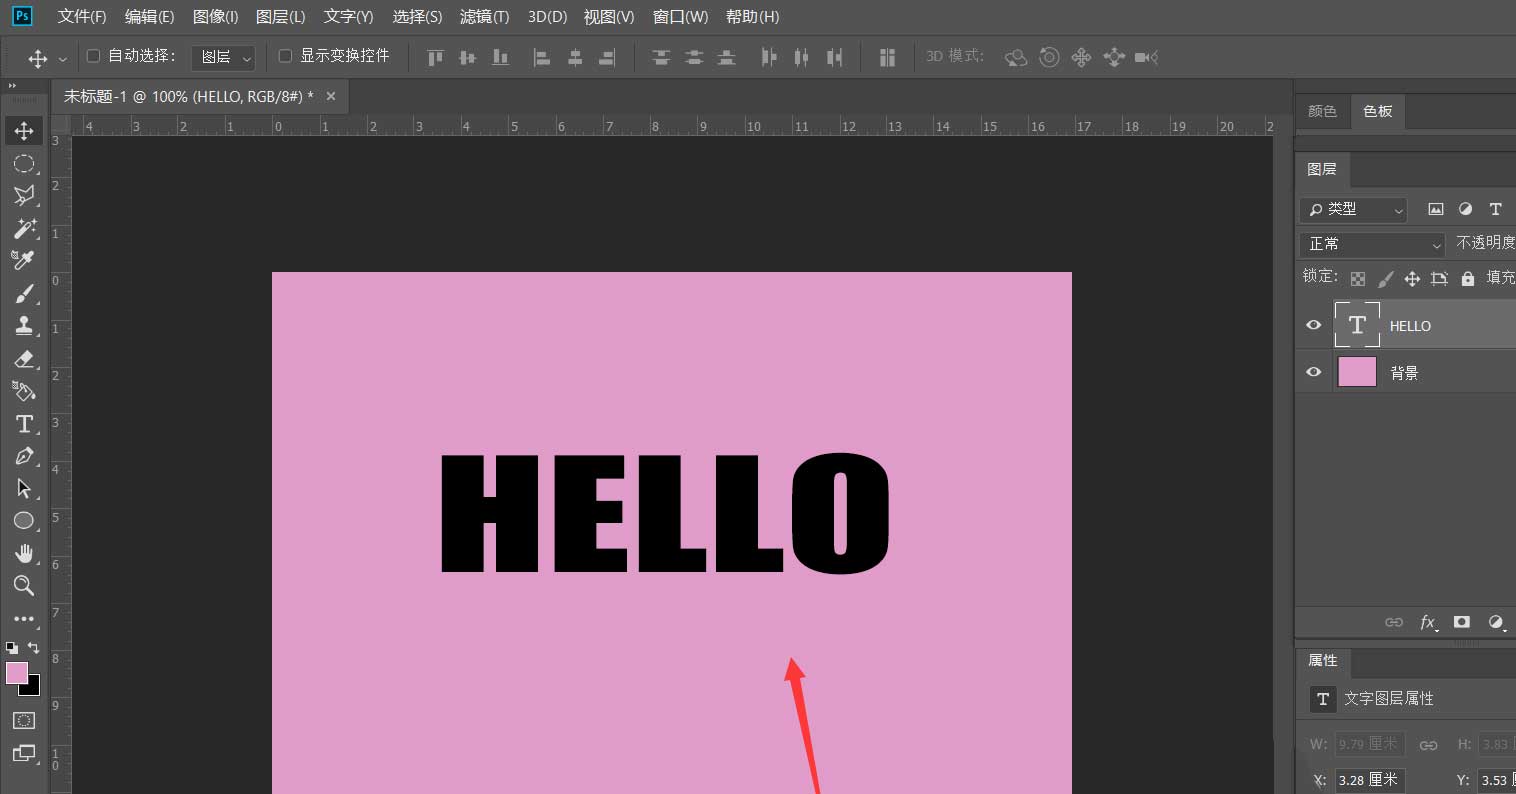Select the Ellipse shape tool
The height and width of the screenshot is (794, 1516).
[24, 520]
